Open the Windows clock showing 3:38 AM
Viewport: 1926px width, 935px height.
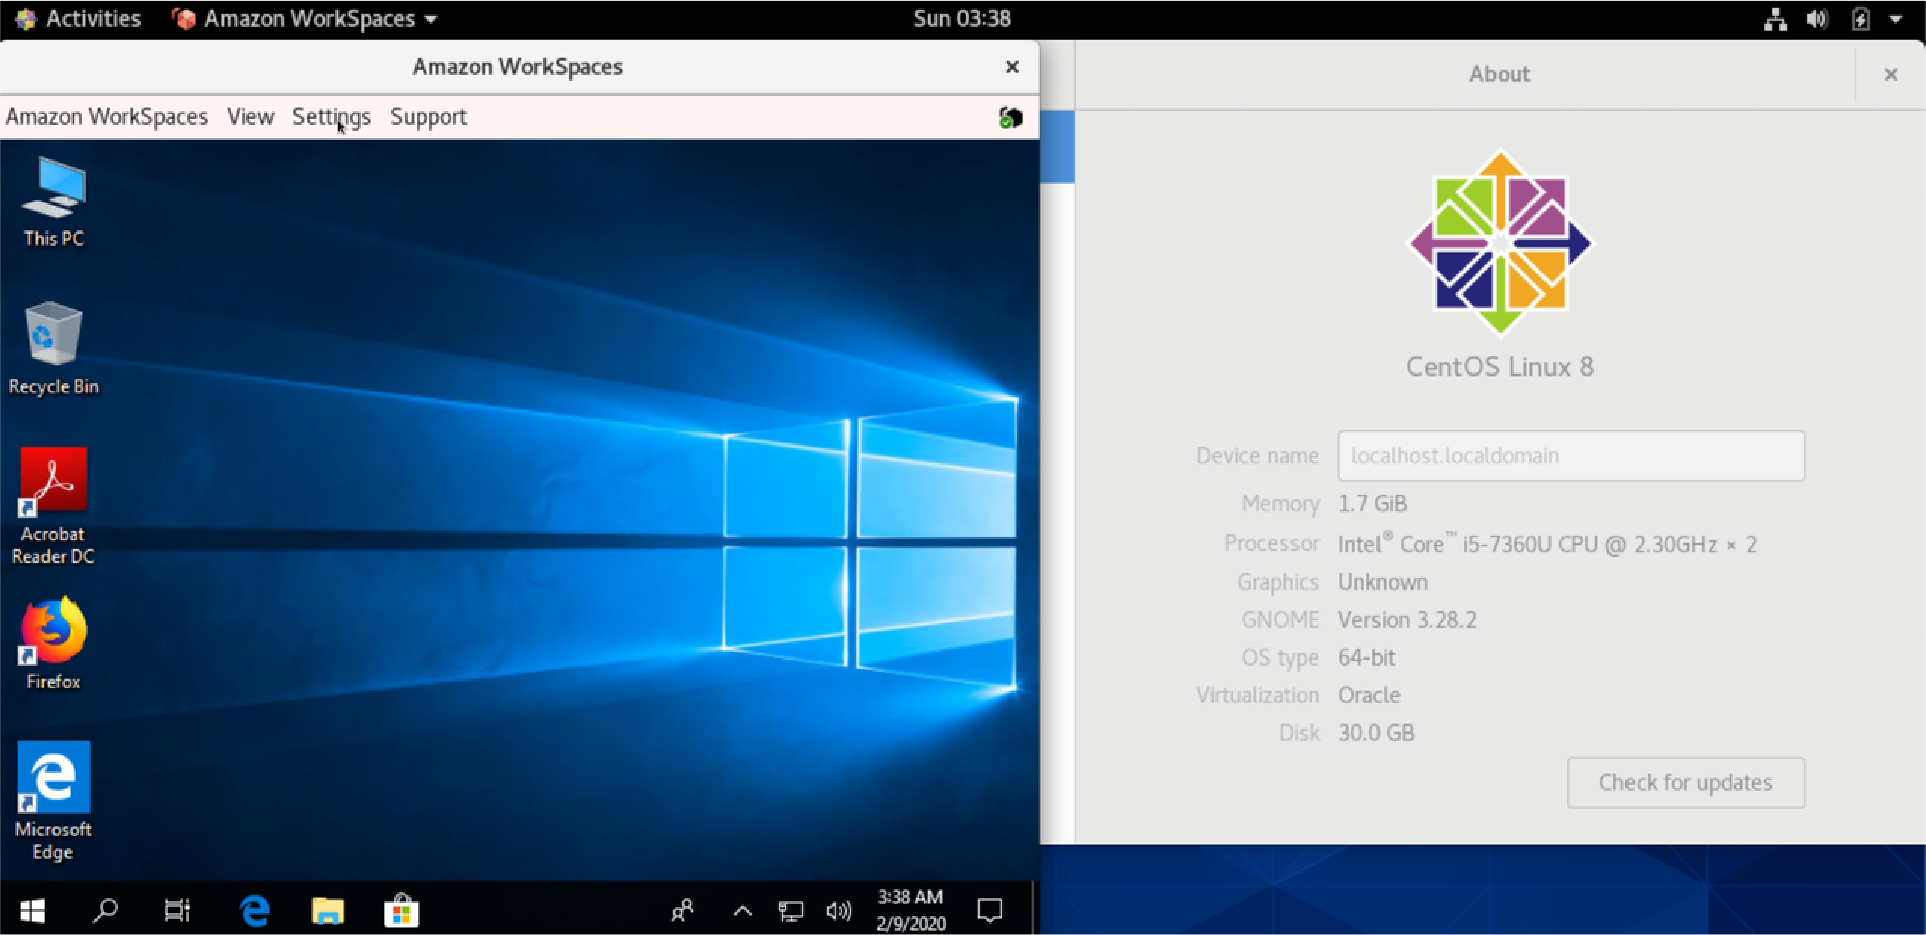[910, 910]
